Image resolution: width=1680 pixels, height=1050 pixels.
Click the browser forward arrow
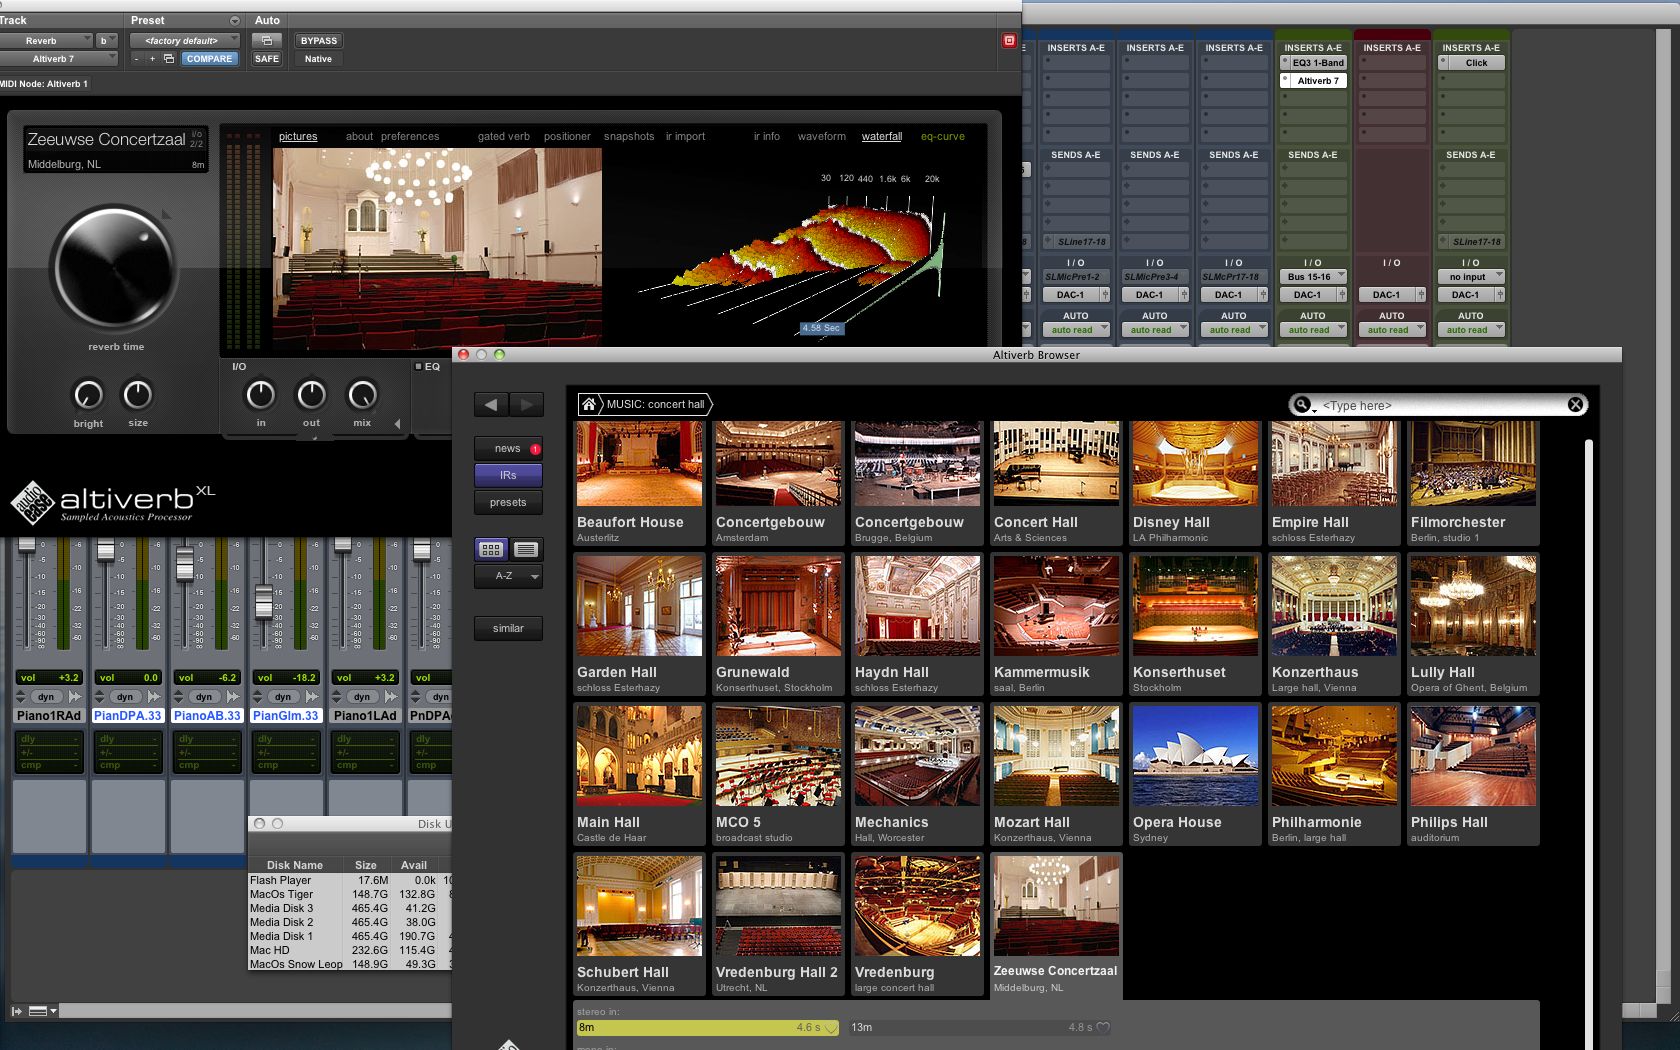pos(526,404)
